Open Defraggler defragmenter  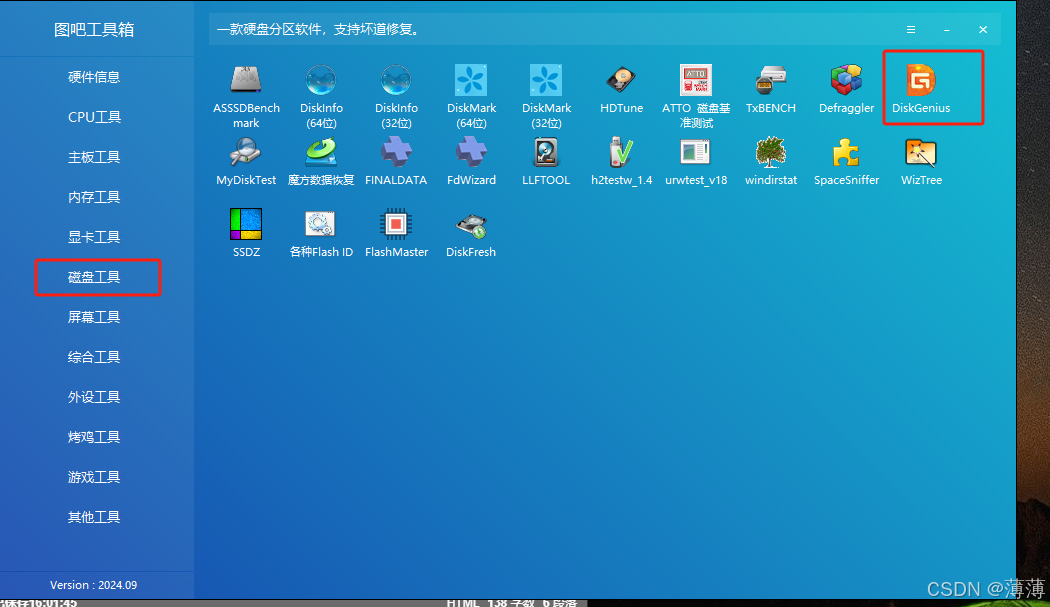(x=846, y=89)
